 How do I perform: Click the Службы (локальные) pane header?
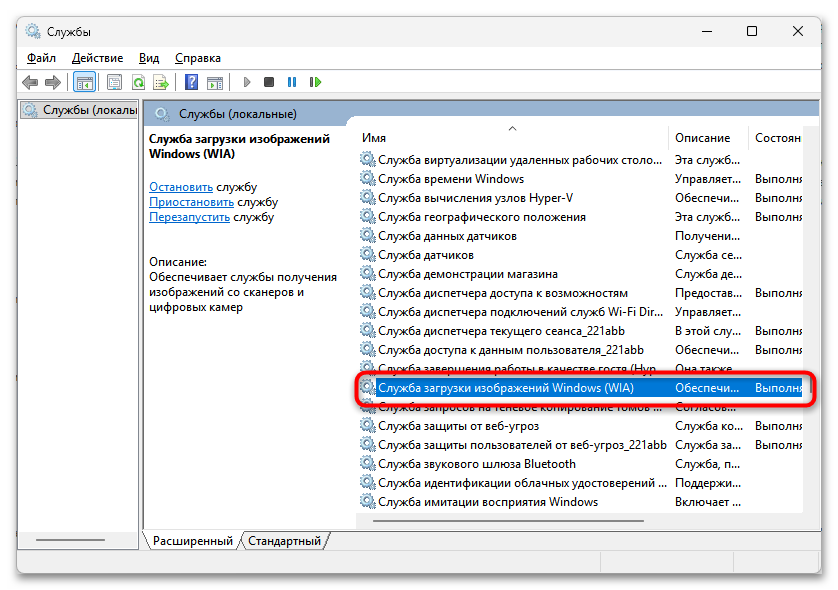pos(237,114)
